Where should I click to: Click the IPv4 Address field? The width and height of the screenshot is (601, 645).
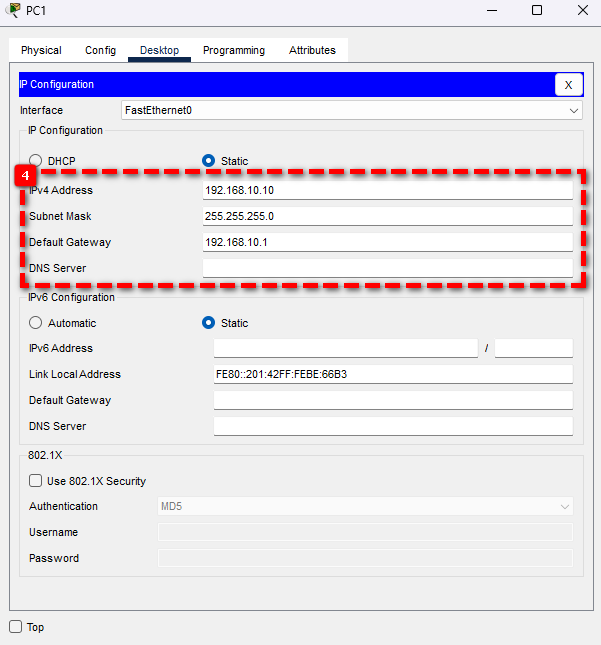[x=387, y=190]
